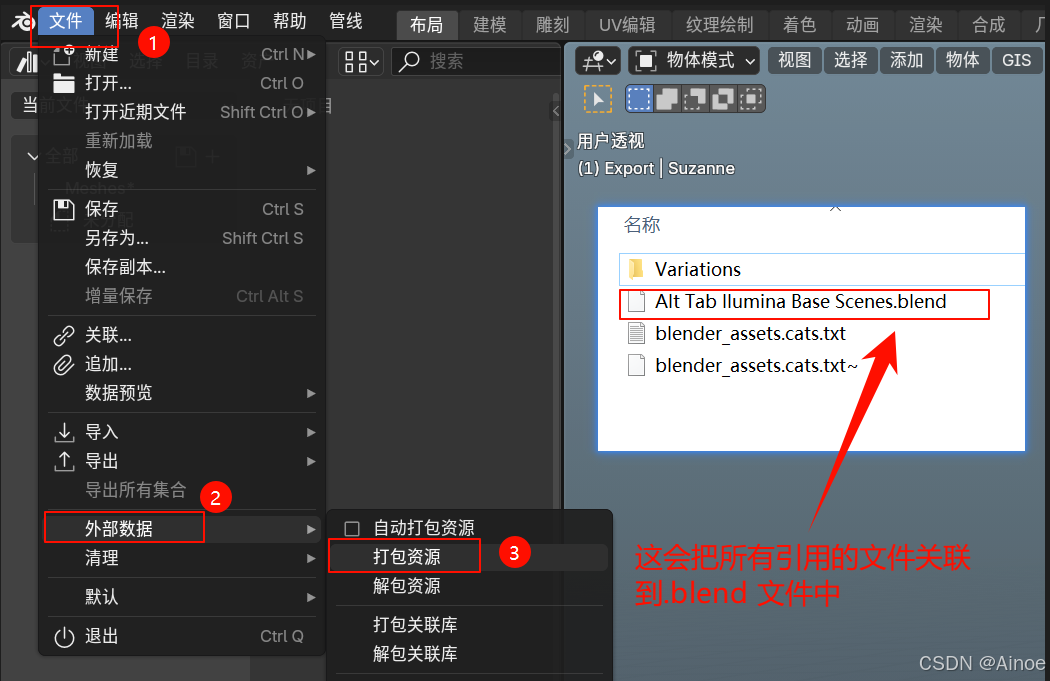
Task: Select the tweak select tool icon
Action: (x=598, y=100)
